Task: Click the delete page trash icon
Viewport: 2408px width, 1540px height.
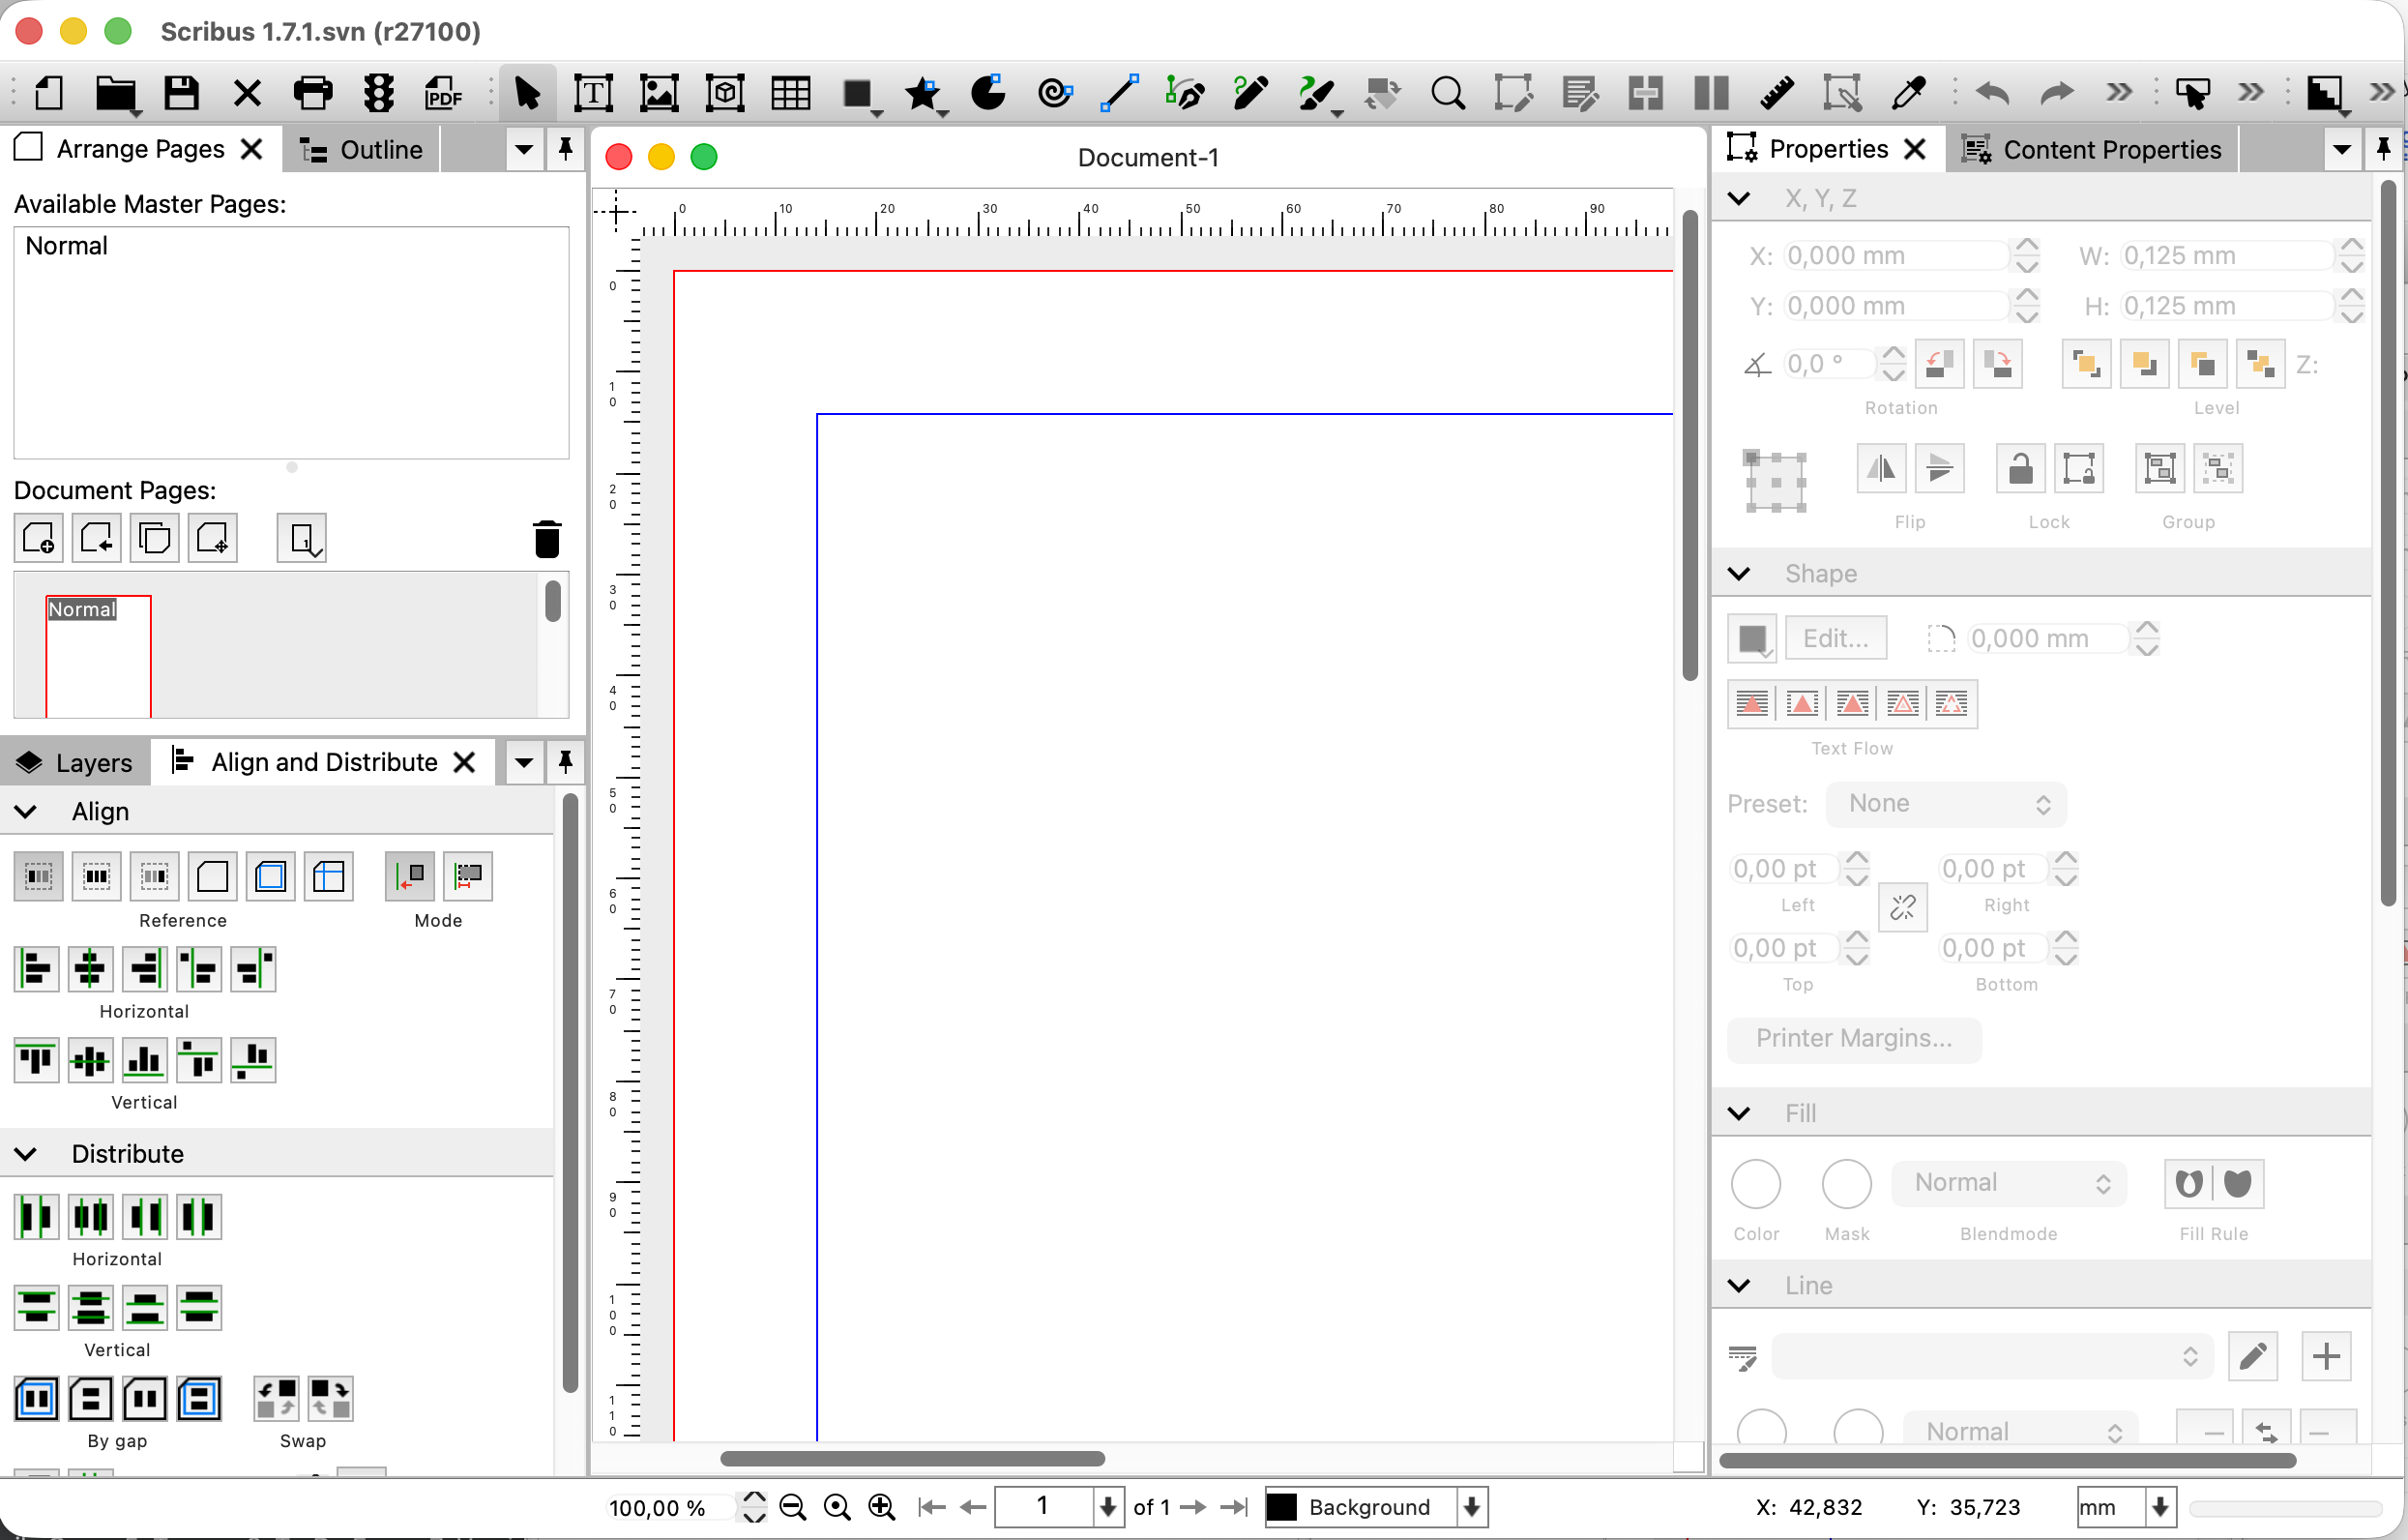Action: (546, 539)
